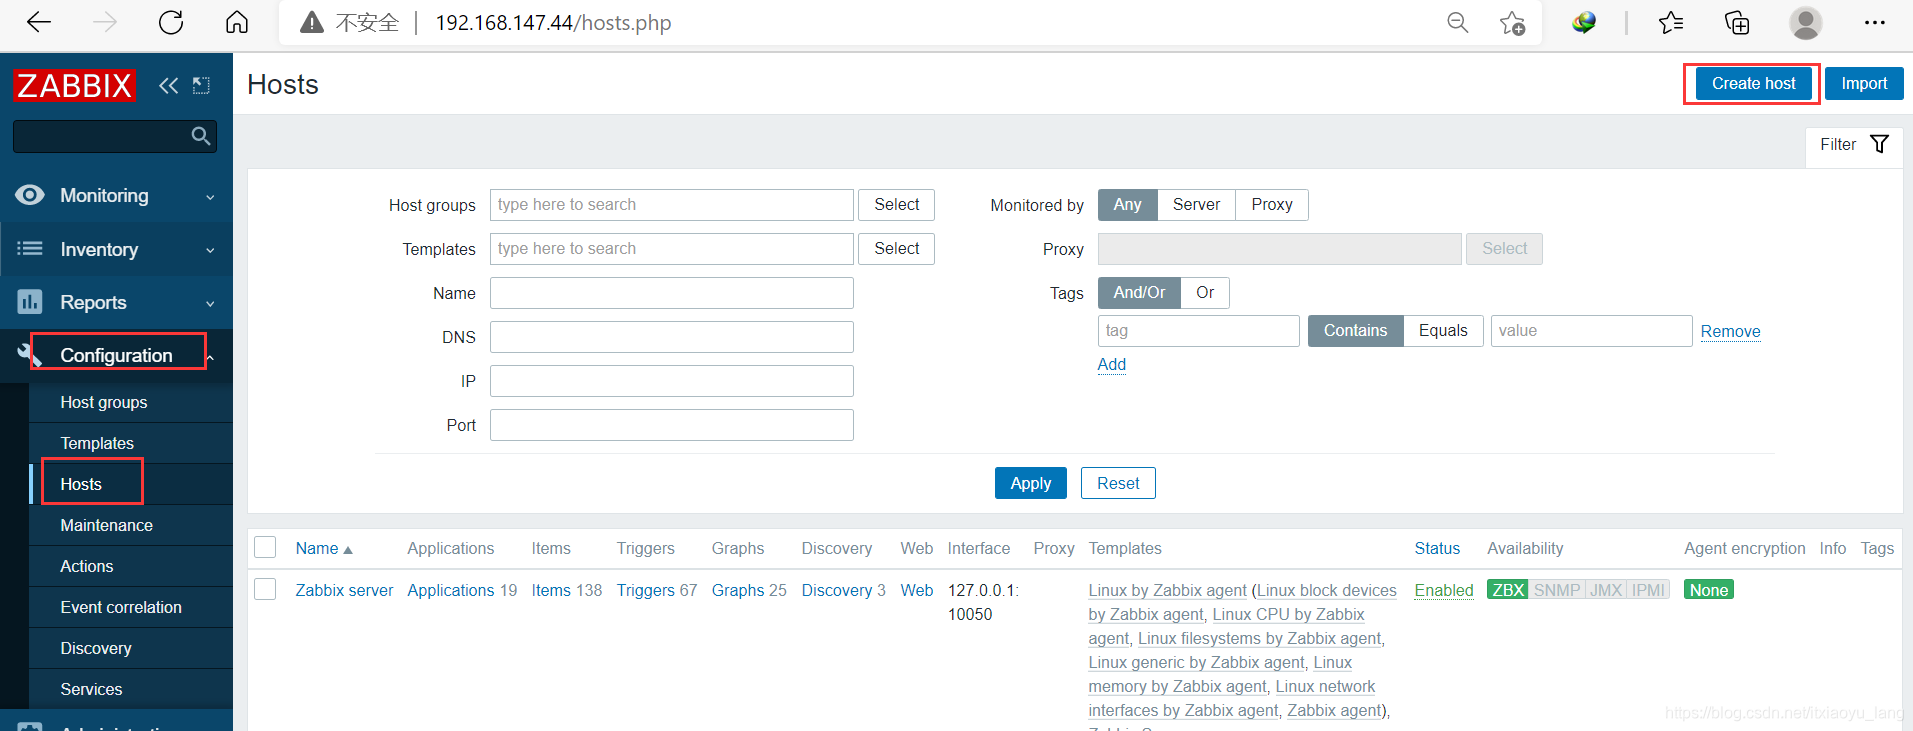
Task: Open browser settings ellipsis menu
Action: [x=1875, y=22]
